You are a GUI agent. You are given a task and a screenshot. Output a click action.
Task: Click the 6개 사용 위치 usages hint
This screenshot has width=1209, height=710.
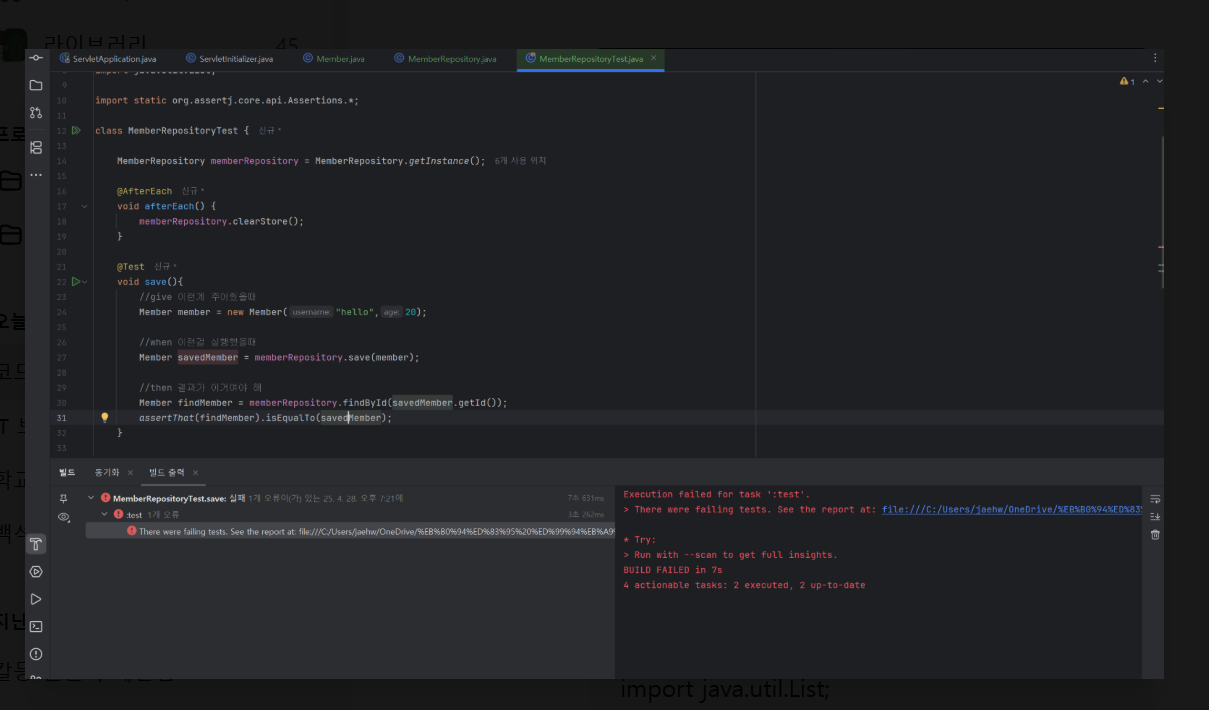point(520,161)
